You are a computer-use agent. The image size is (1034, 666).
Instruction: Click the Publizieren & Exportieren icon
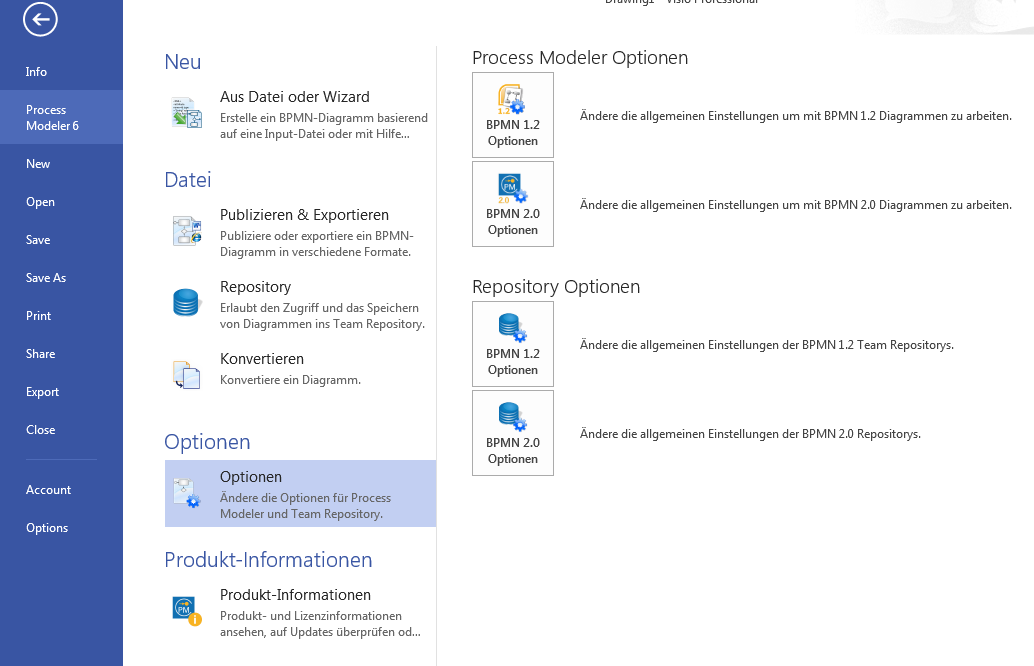pos(187,231)
